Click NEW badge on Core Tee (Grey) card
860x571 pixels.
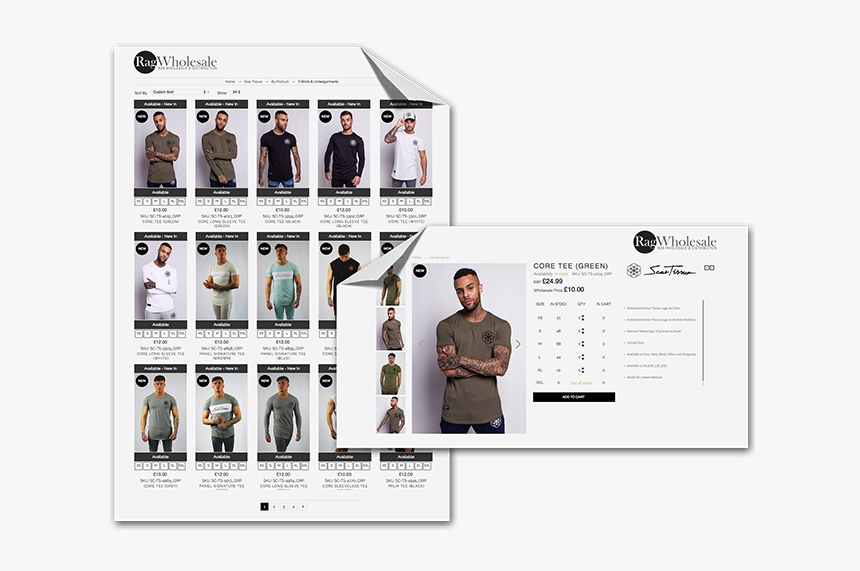pos(142,381)
